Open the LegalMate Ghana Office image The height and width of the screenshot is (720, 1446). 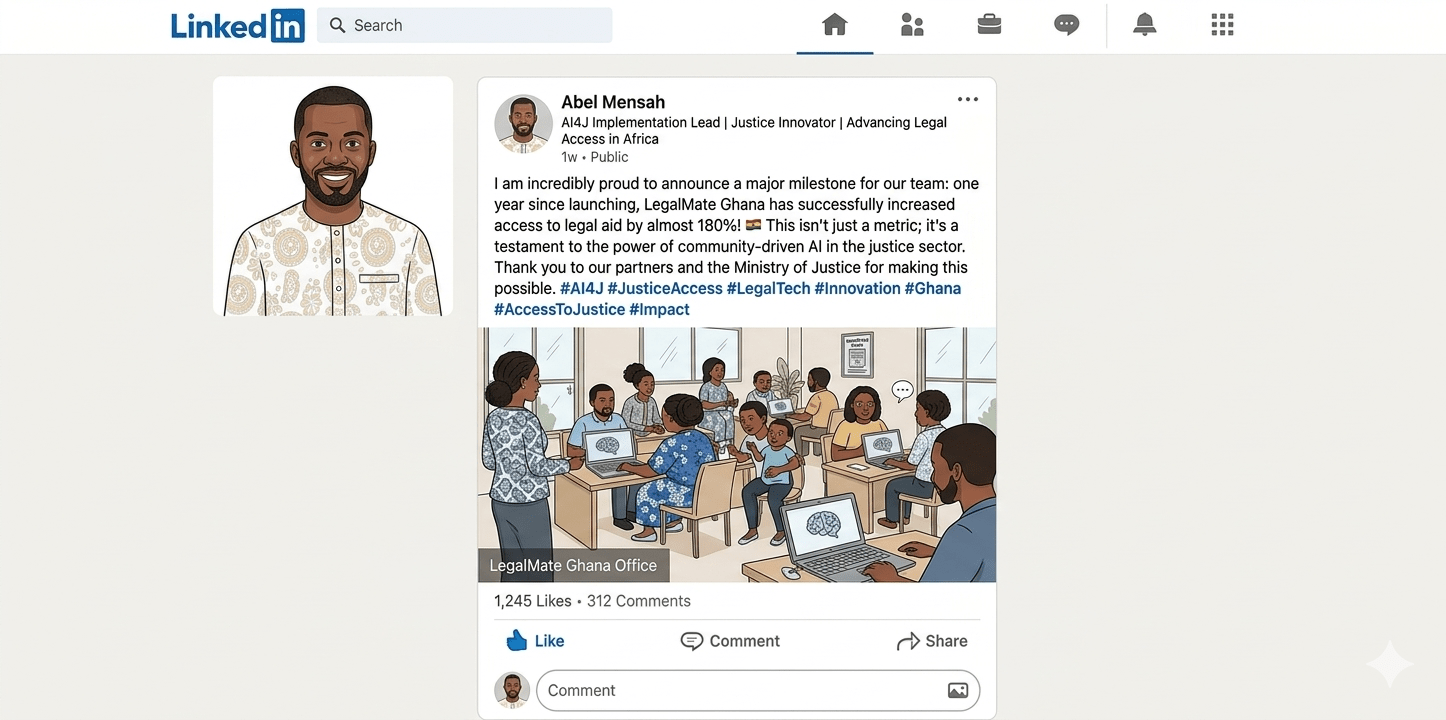737,455
